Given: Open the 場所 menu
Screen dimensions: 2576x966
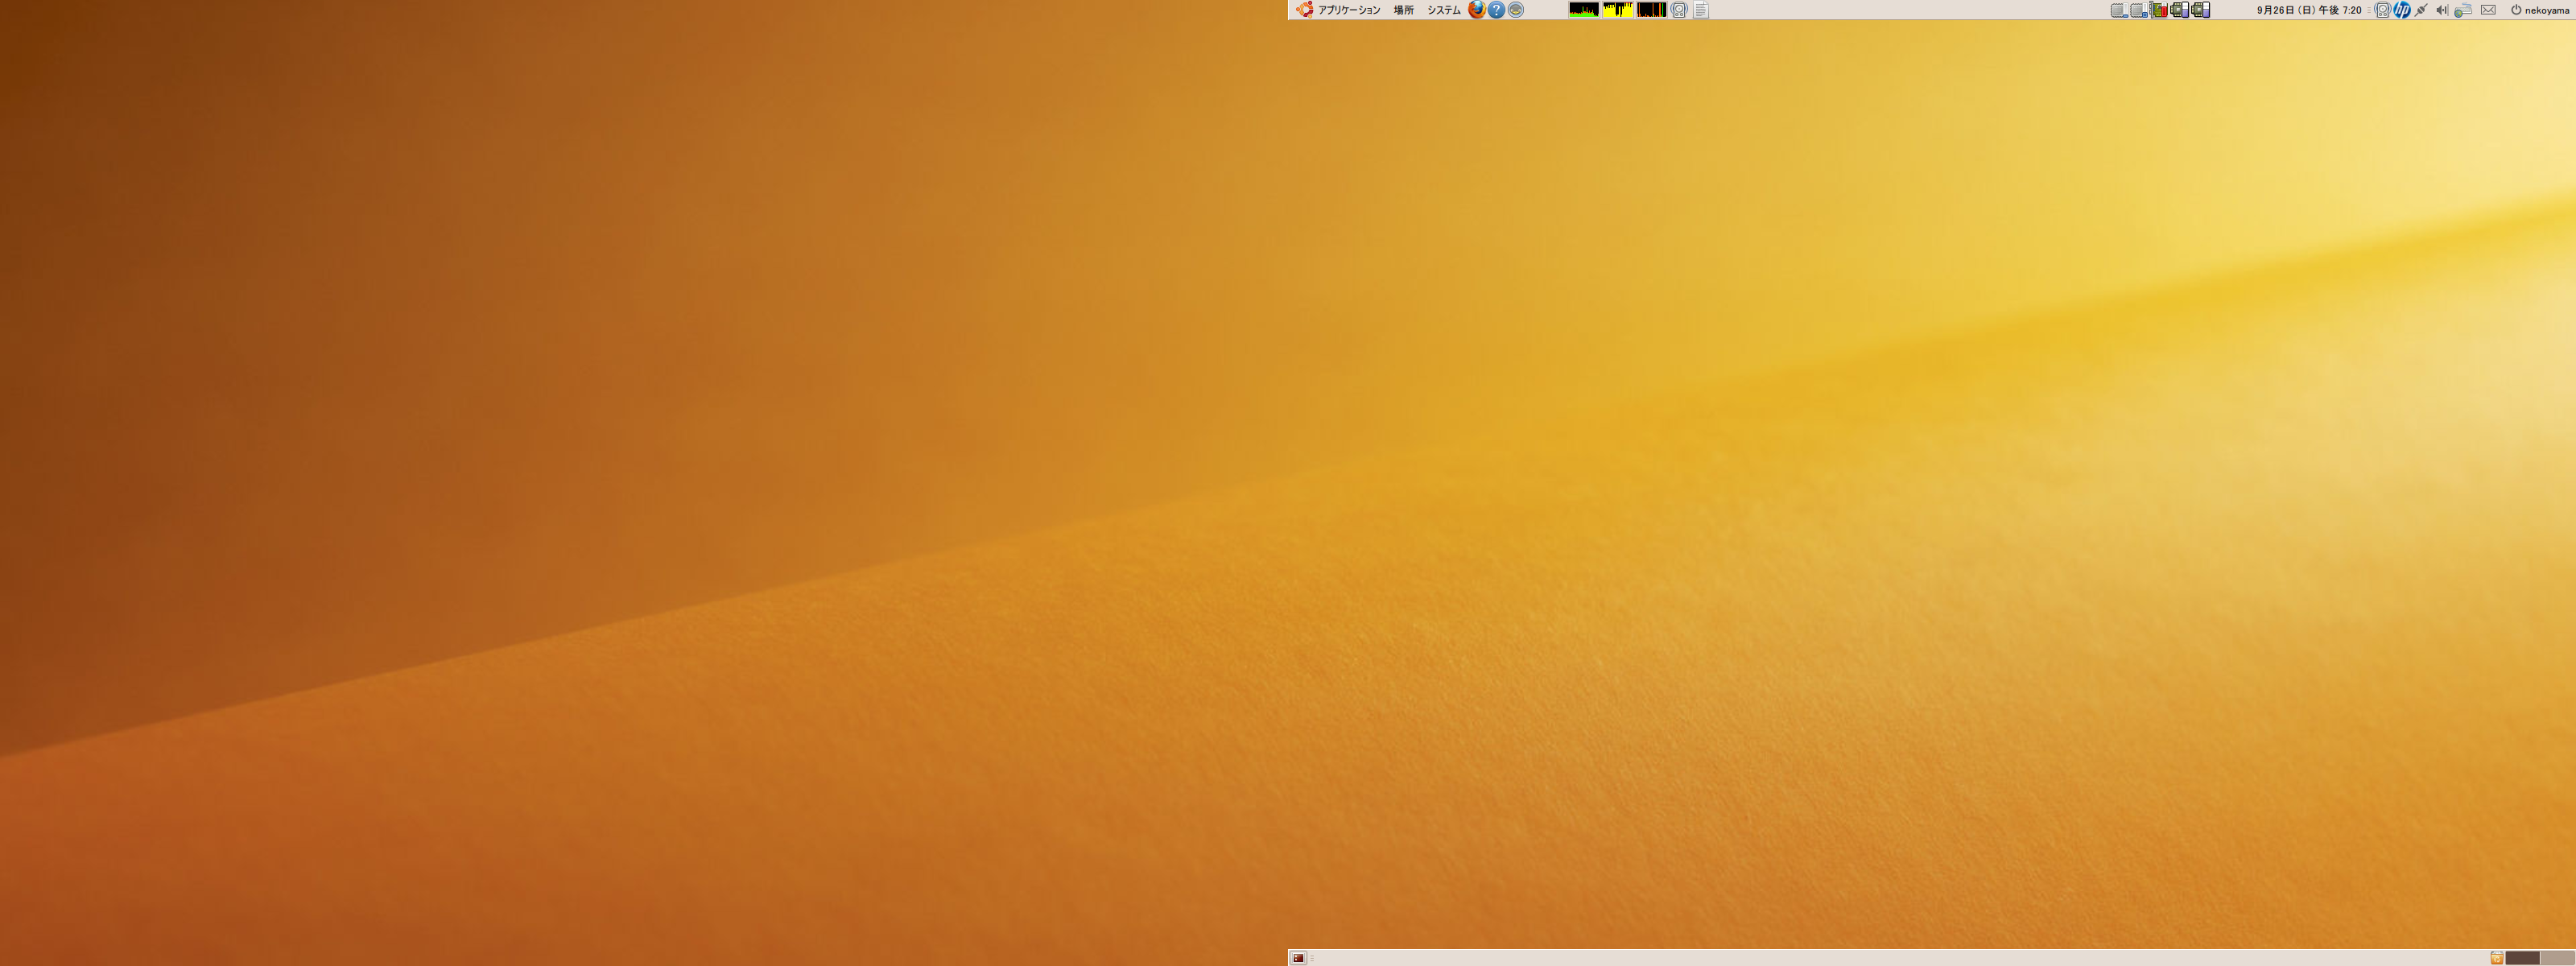Looking at the screenshot, I should [x=1403, y=10].
